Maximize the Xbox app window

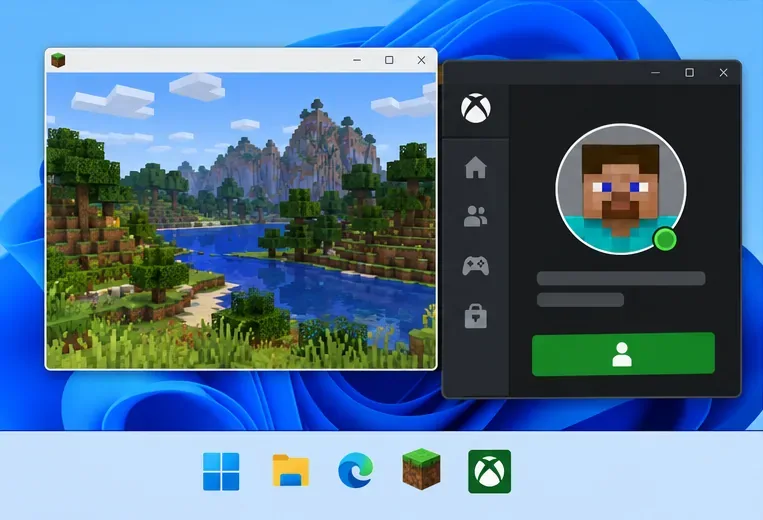[690, 72]
